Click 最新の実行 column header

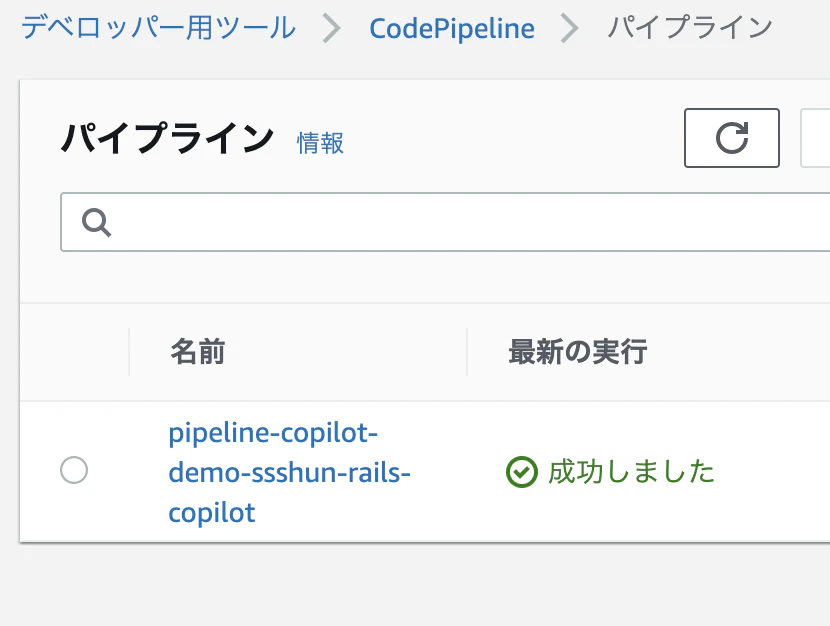(578, 352)
